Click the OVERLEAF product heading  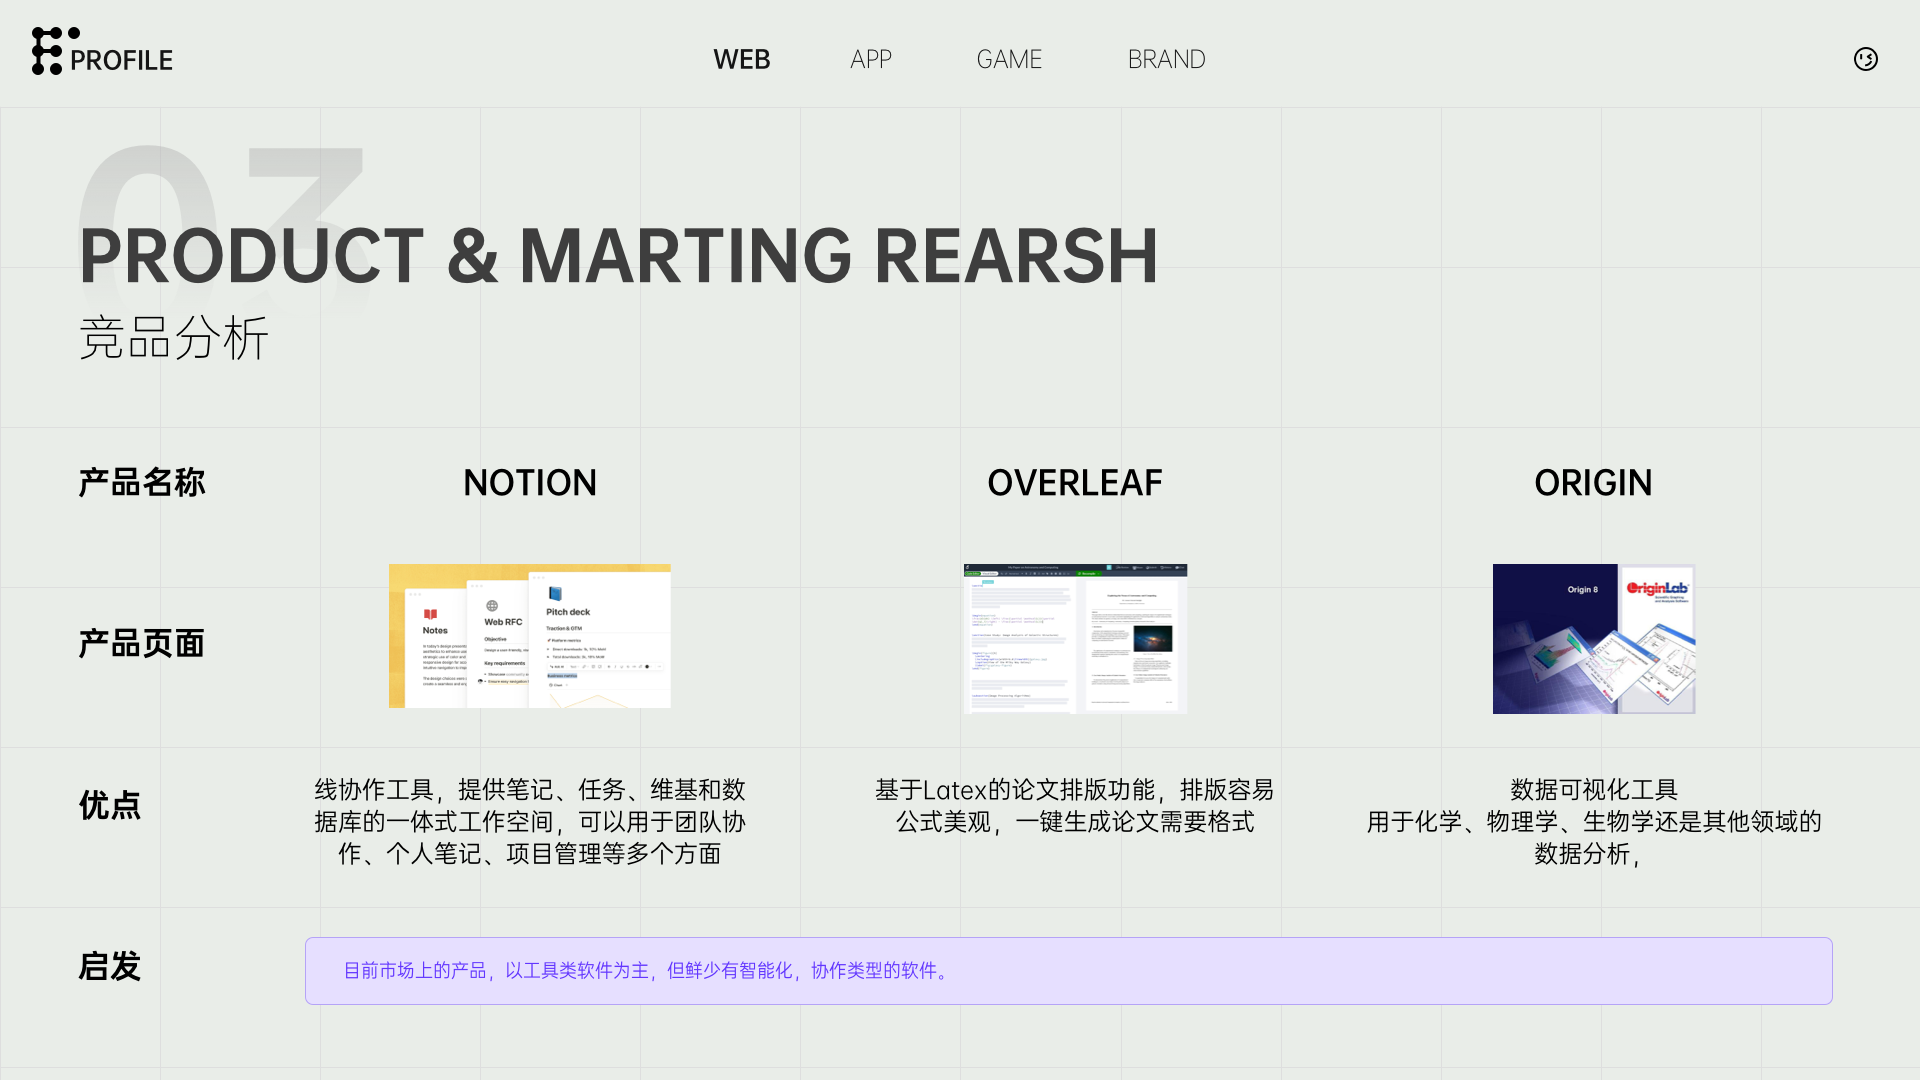pos(1075,483)
